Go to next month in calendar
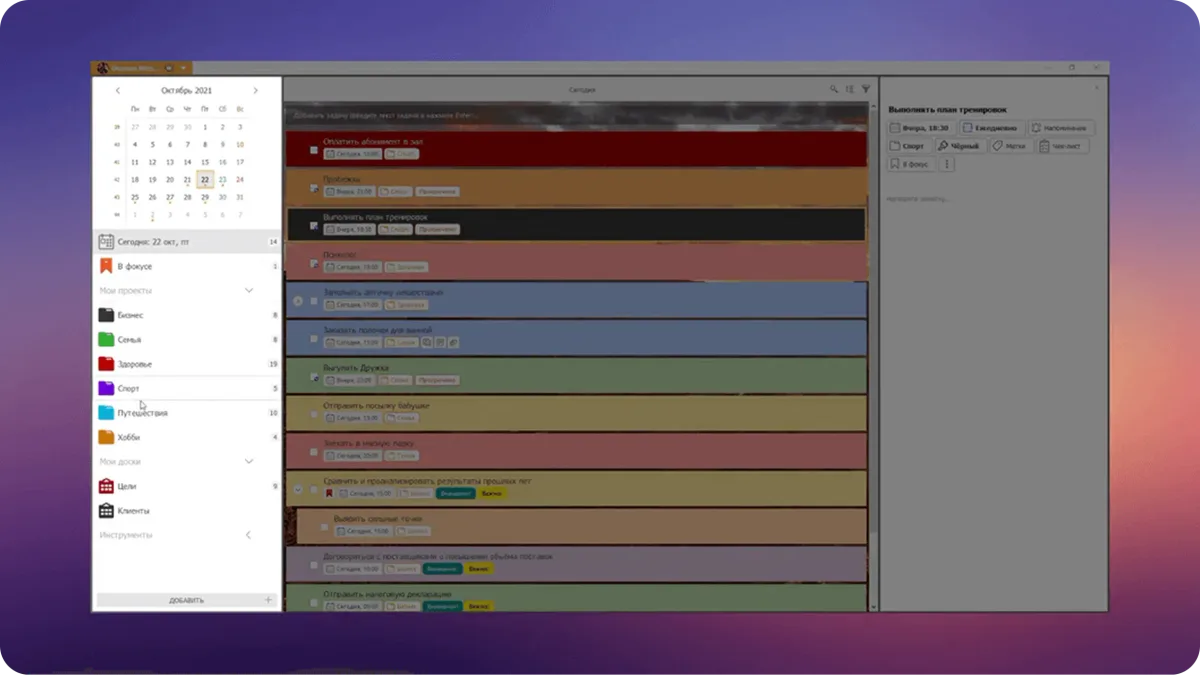This screenshot has height=675, width=1200. click(x=255, y=90)
